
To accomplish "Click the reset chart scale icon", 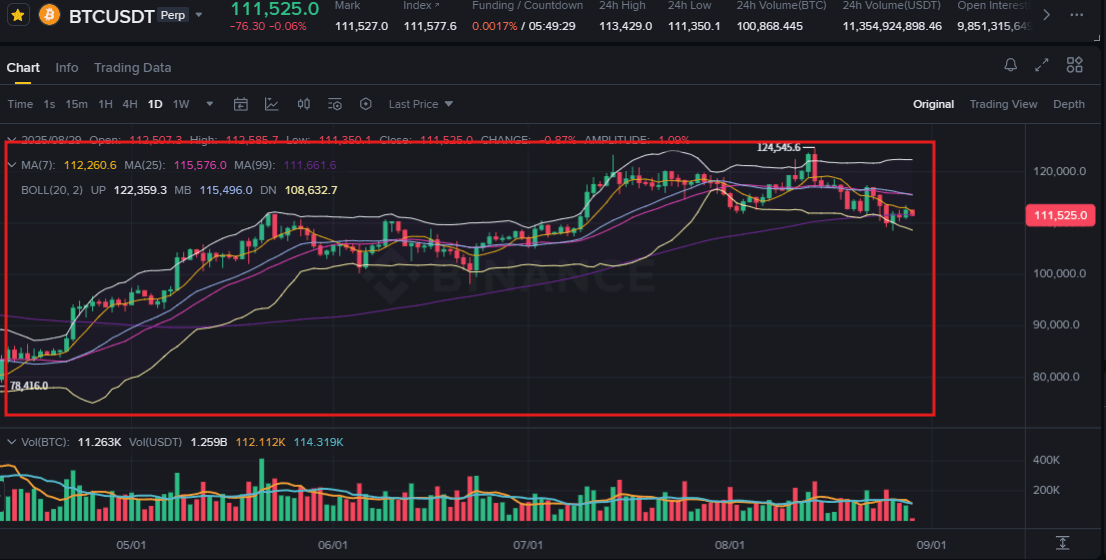I will click(x=1063, y=543).
